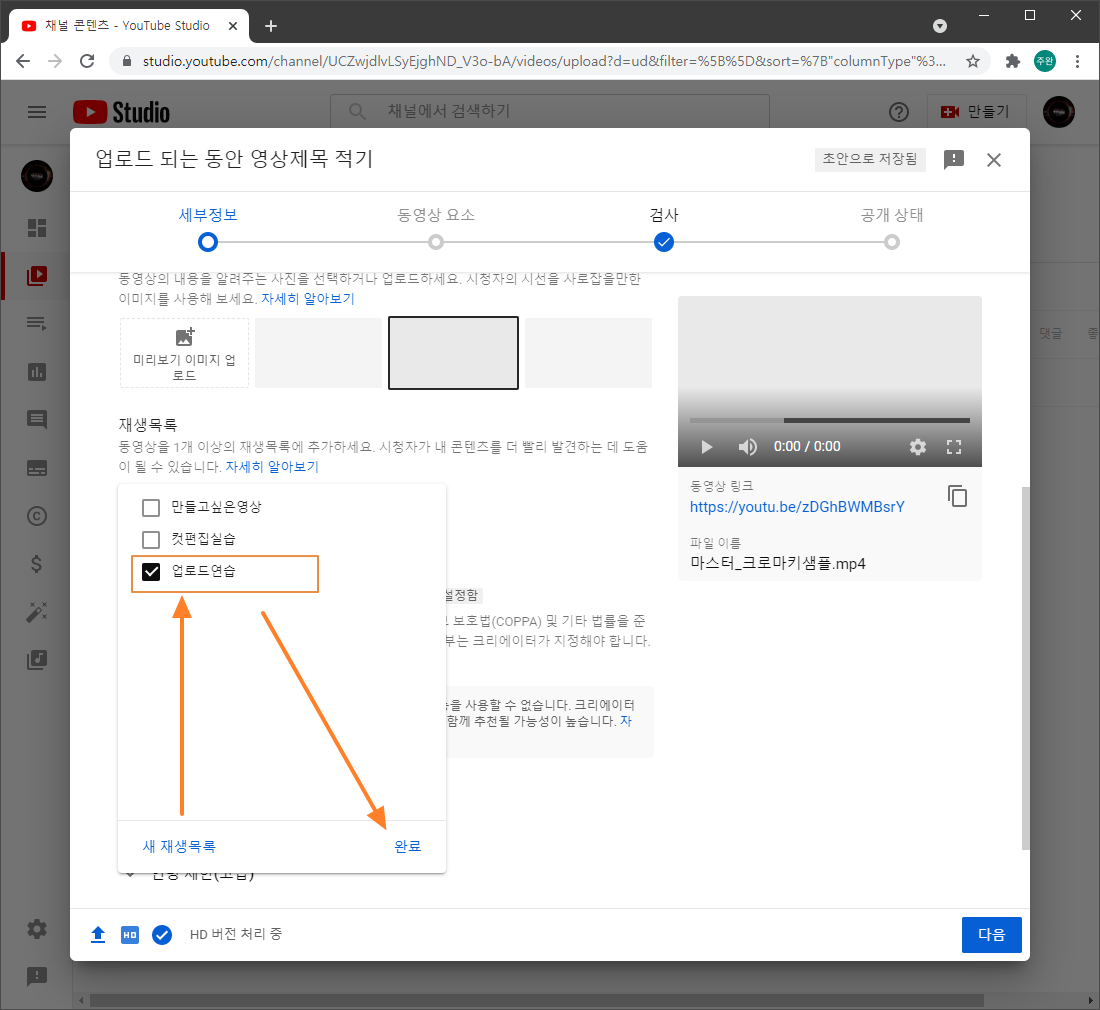
Task: Click the 초안으로 저장됨 status label
Action: (870, 159)
